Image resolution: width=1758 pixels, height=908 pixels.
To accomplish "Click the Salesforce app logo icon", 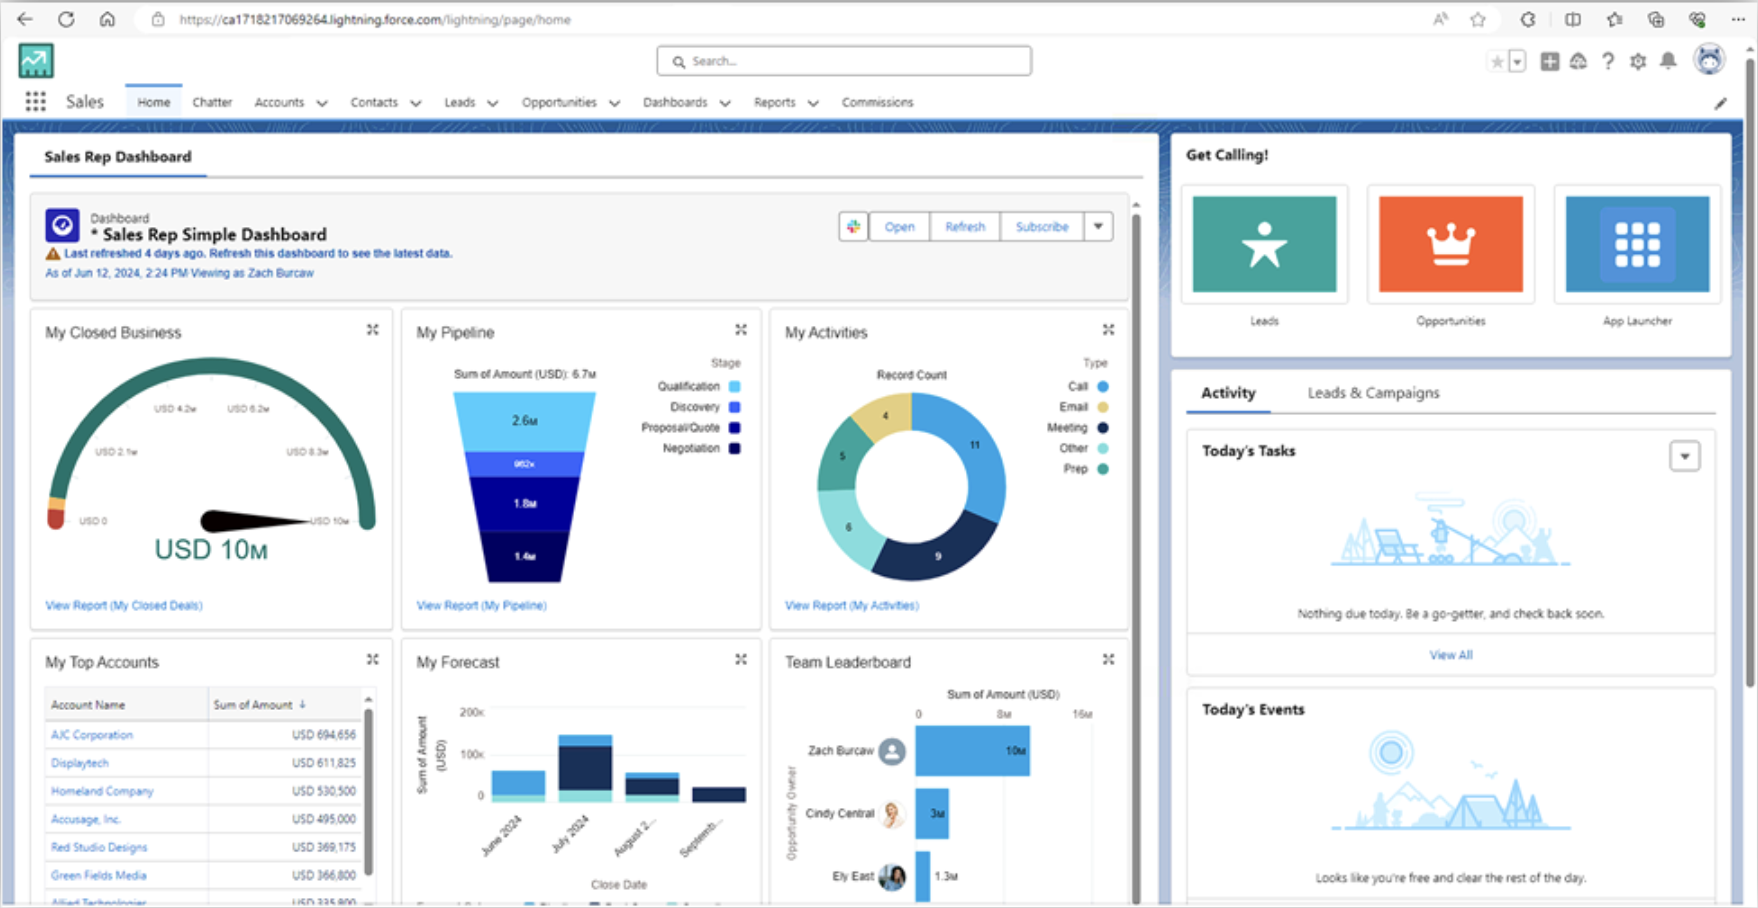I will (36, 61).
